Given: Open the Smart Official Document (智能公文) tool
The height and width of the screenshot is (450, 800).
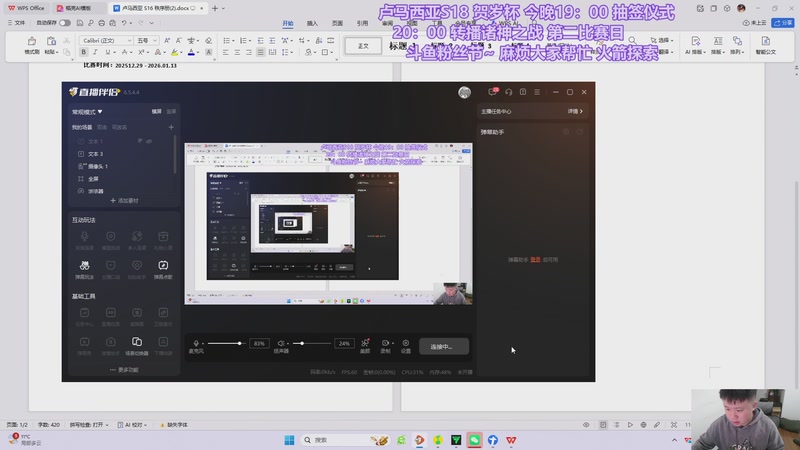Looking at the screenshot, I should pos(765,44).
